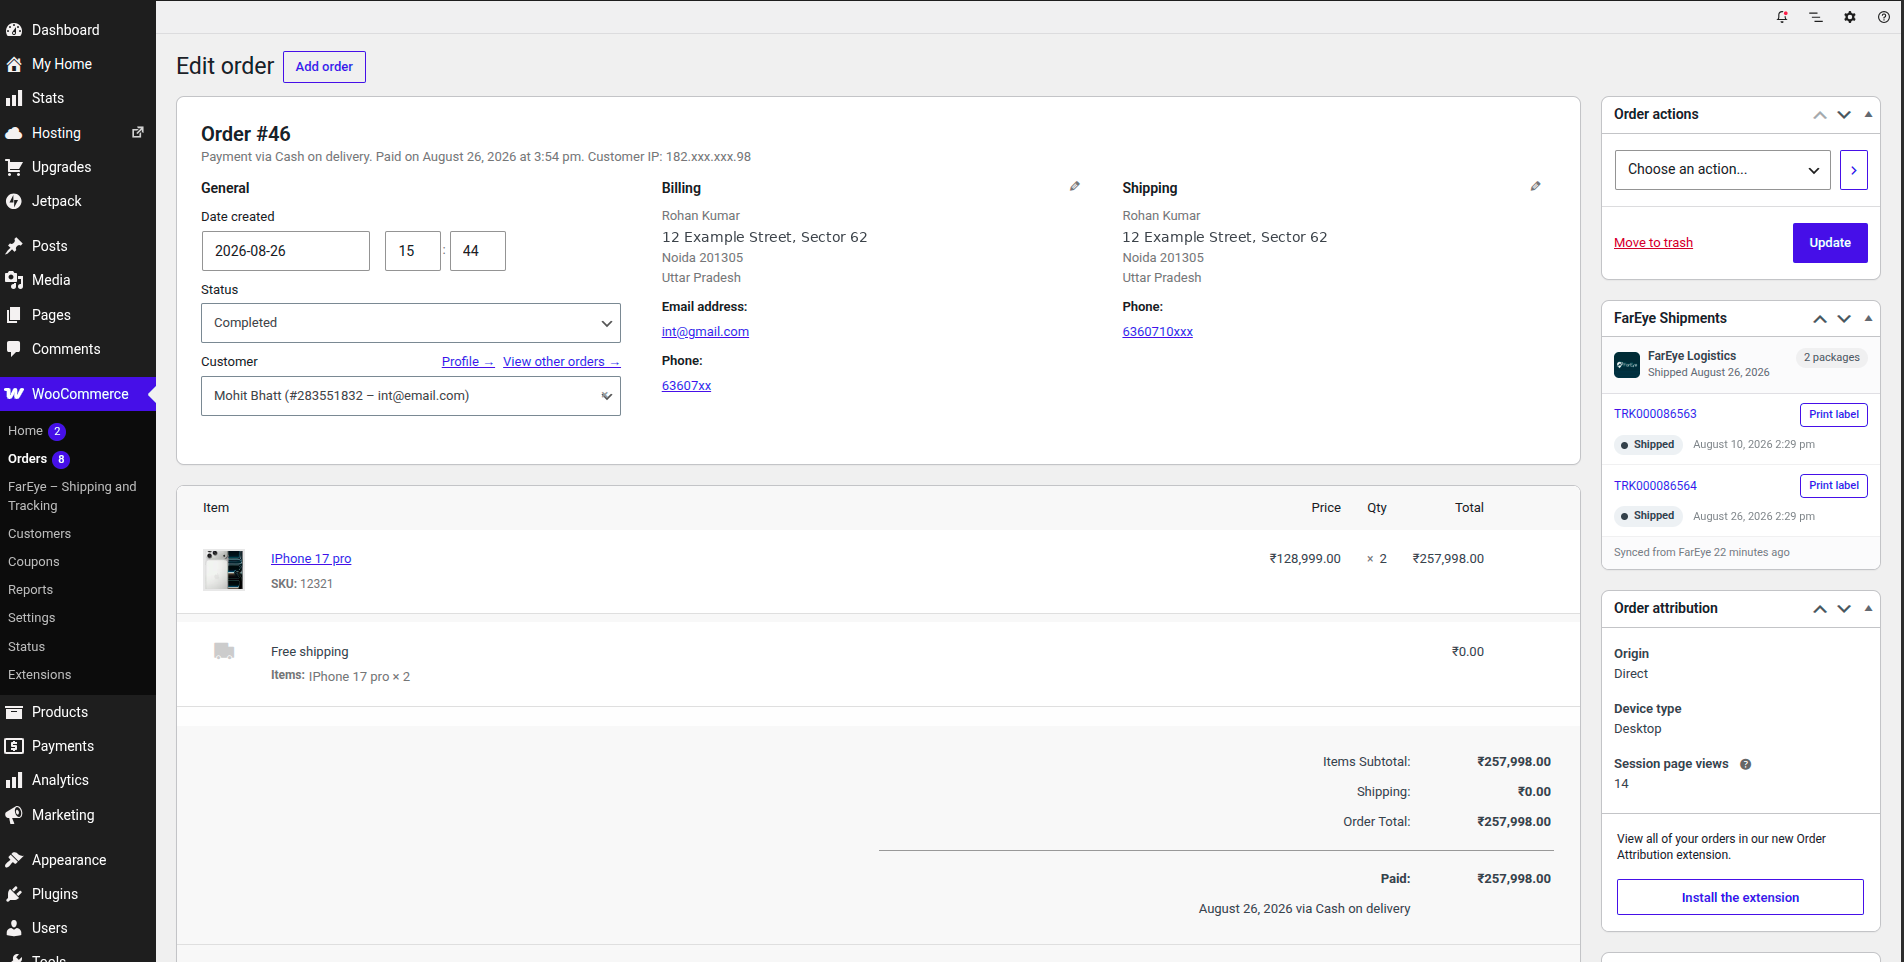Click the minute field showing 44

(x=478, y=251)
